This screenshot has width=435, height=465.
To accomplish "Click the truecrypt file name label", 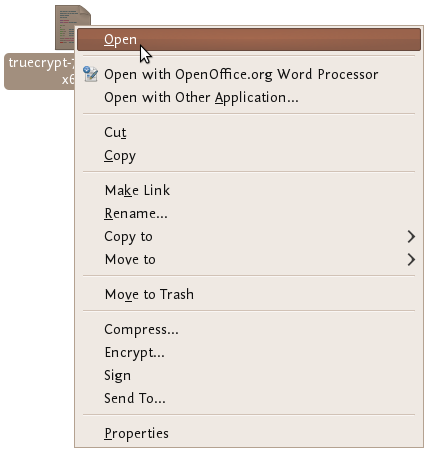I will pos(39,71).
